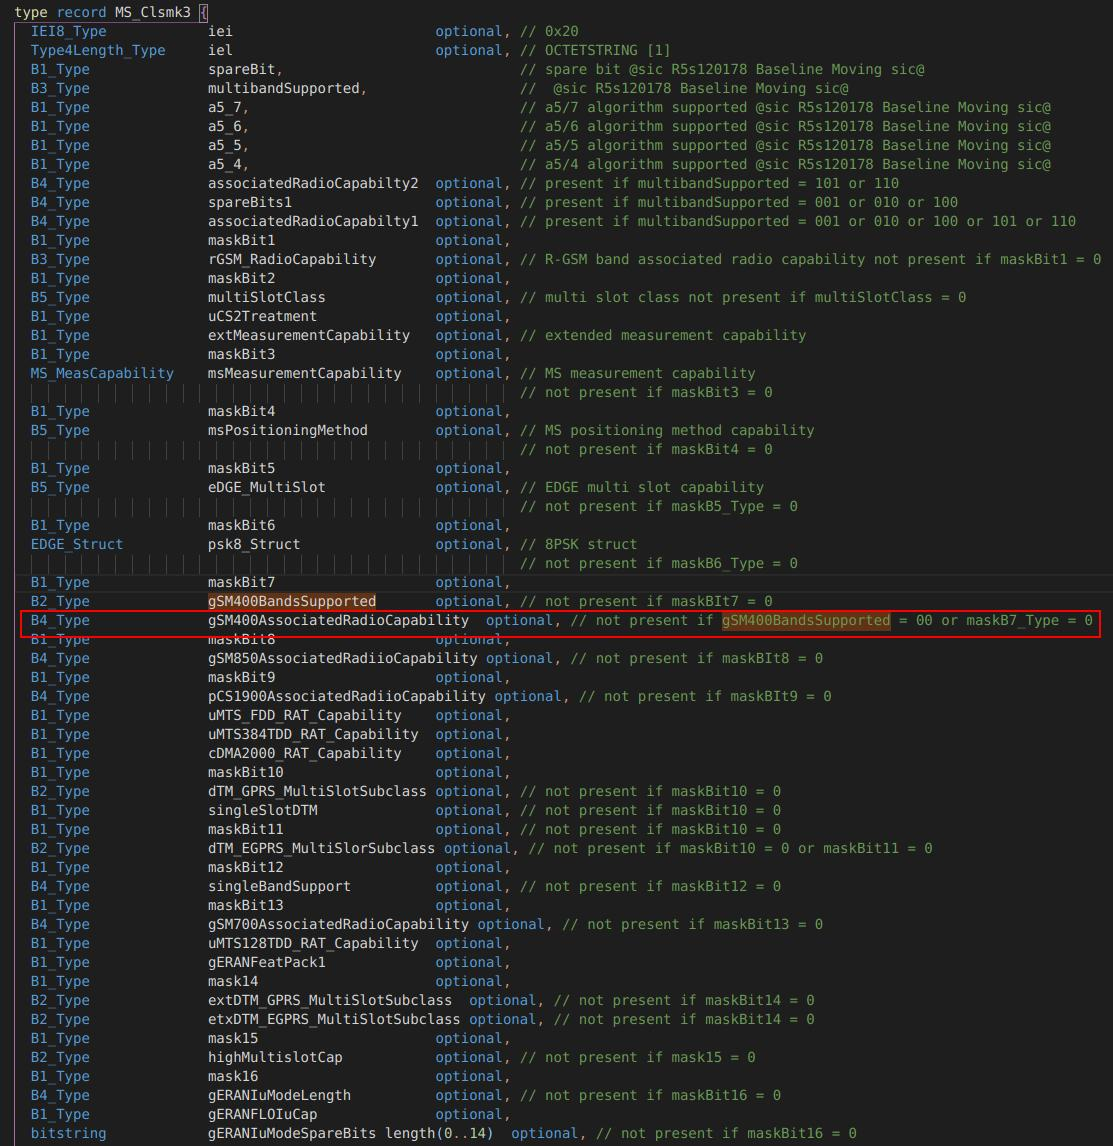Click the Type4Length_Type type name
1113x1146 pixels.
click(x=97, y=50)
